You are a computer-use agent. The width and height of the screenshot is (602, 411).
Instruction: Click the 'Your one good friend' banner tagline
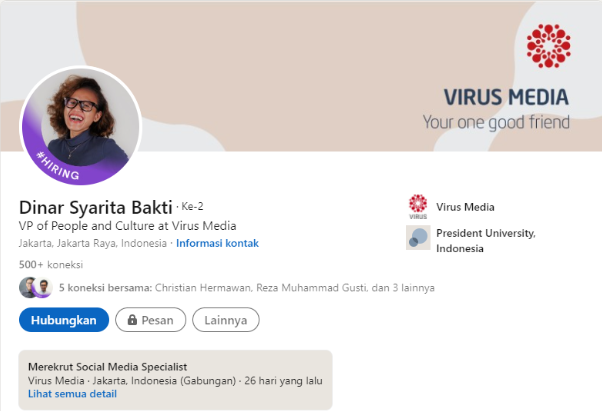pyautogui.click(x=496, y=122)
